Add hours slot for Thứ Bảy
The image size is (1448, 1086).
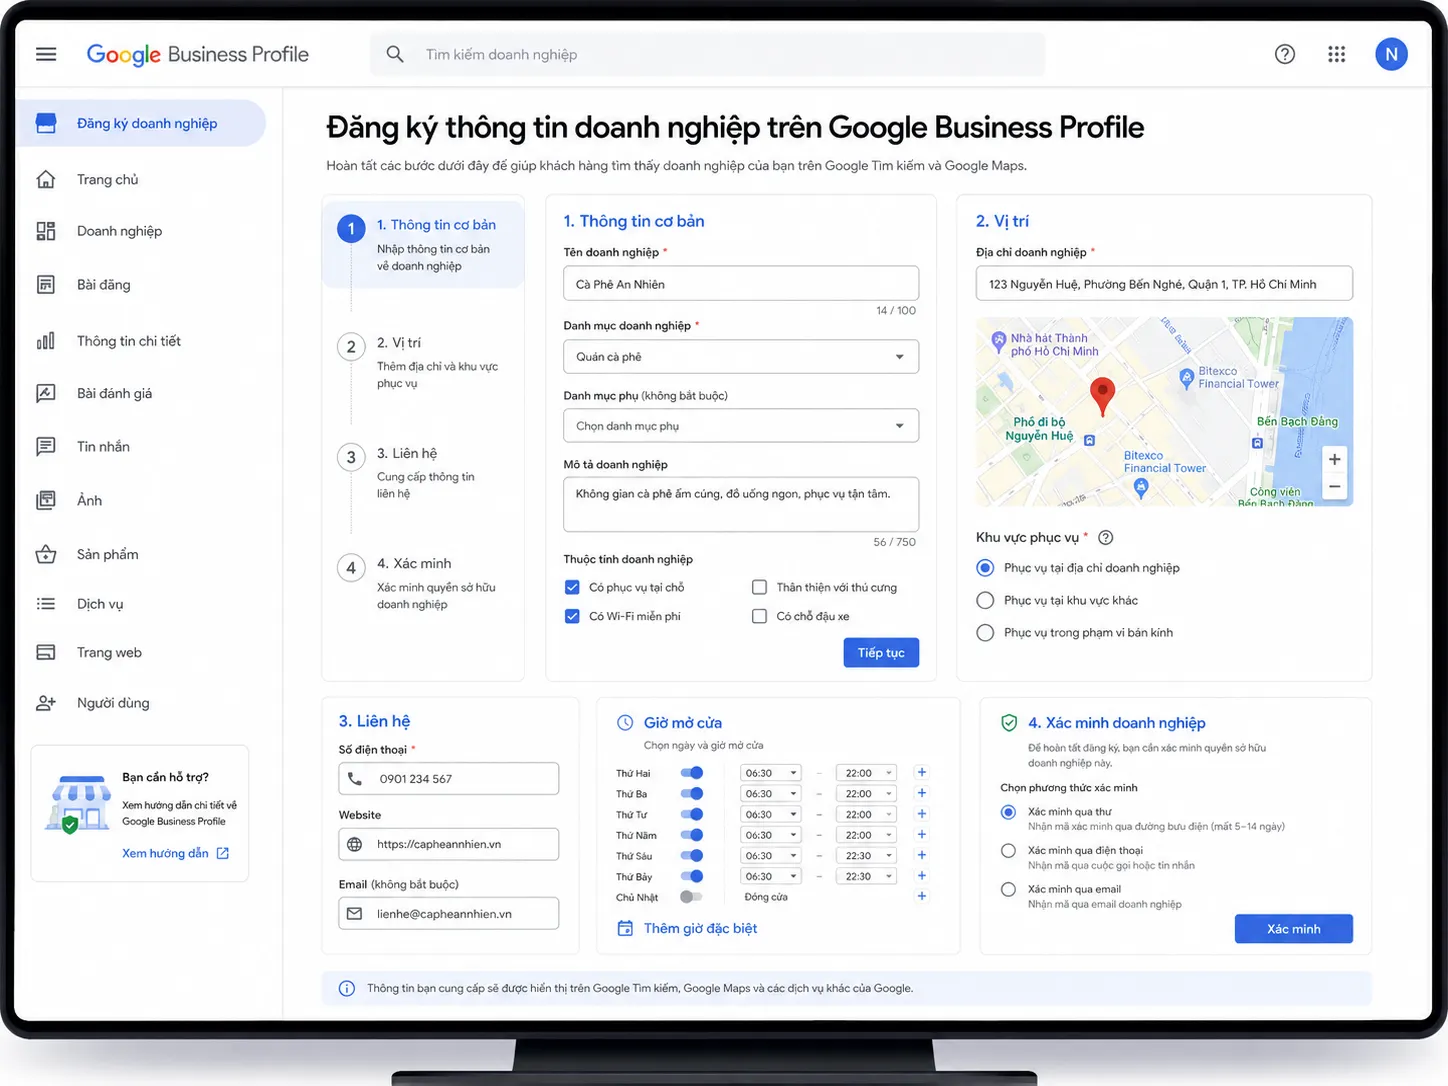[922, 876]
